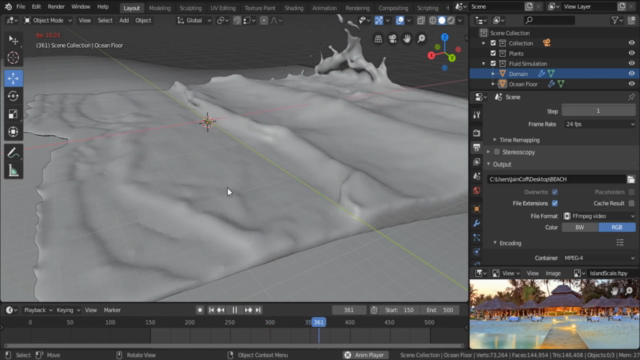Hide the Plants collection
Screen dimensions: 640x360
631,53
